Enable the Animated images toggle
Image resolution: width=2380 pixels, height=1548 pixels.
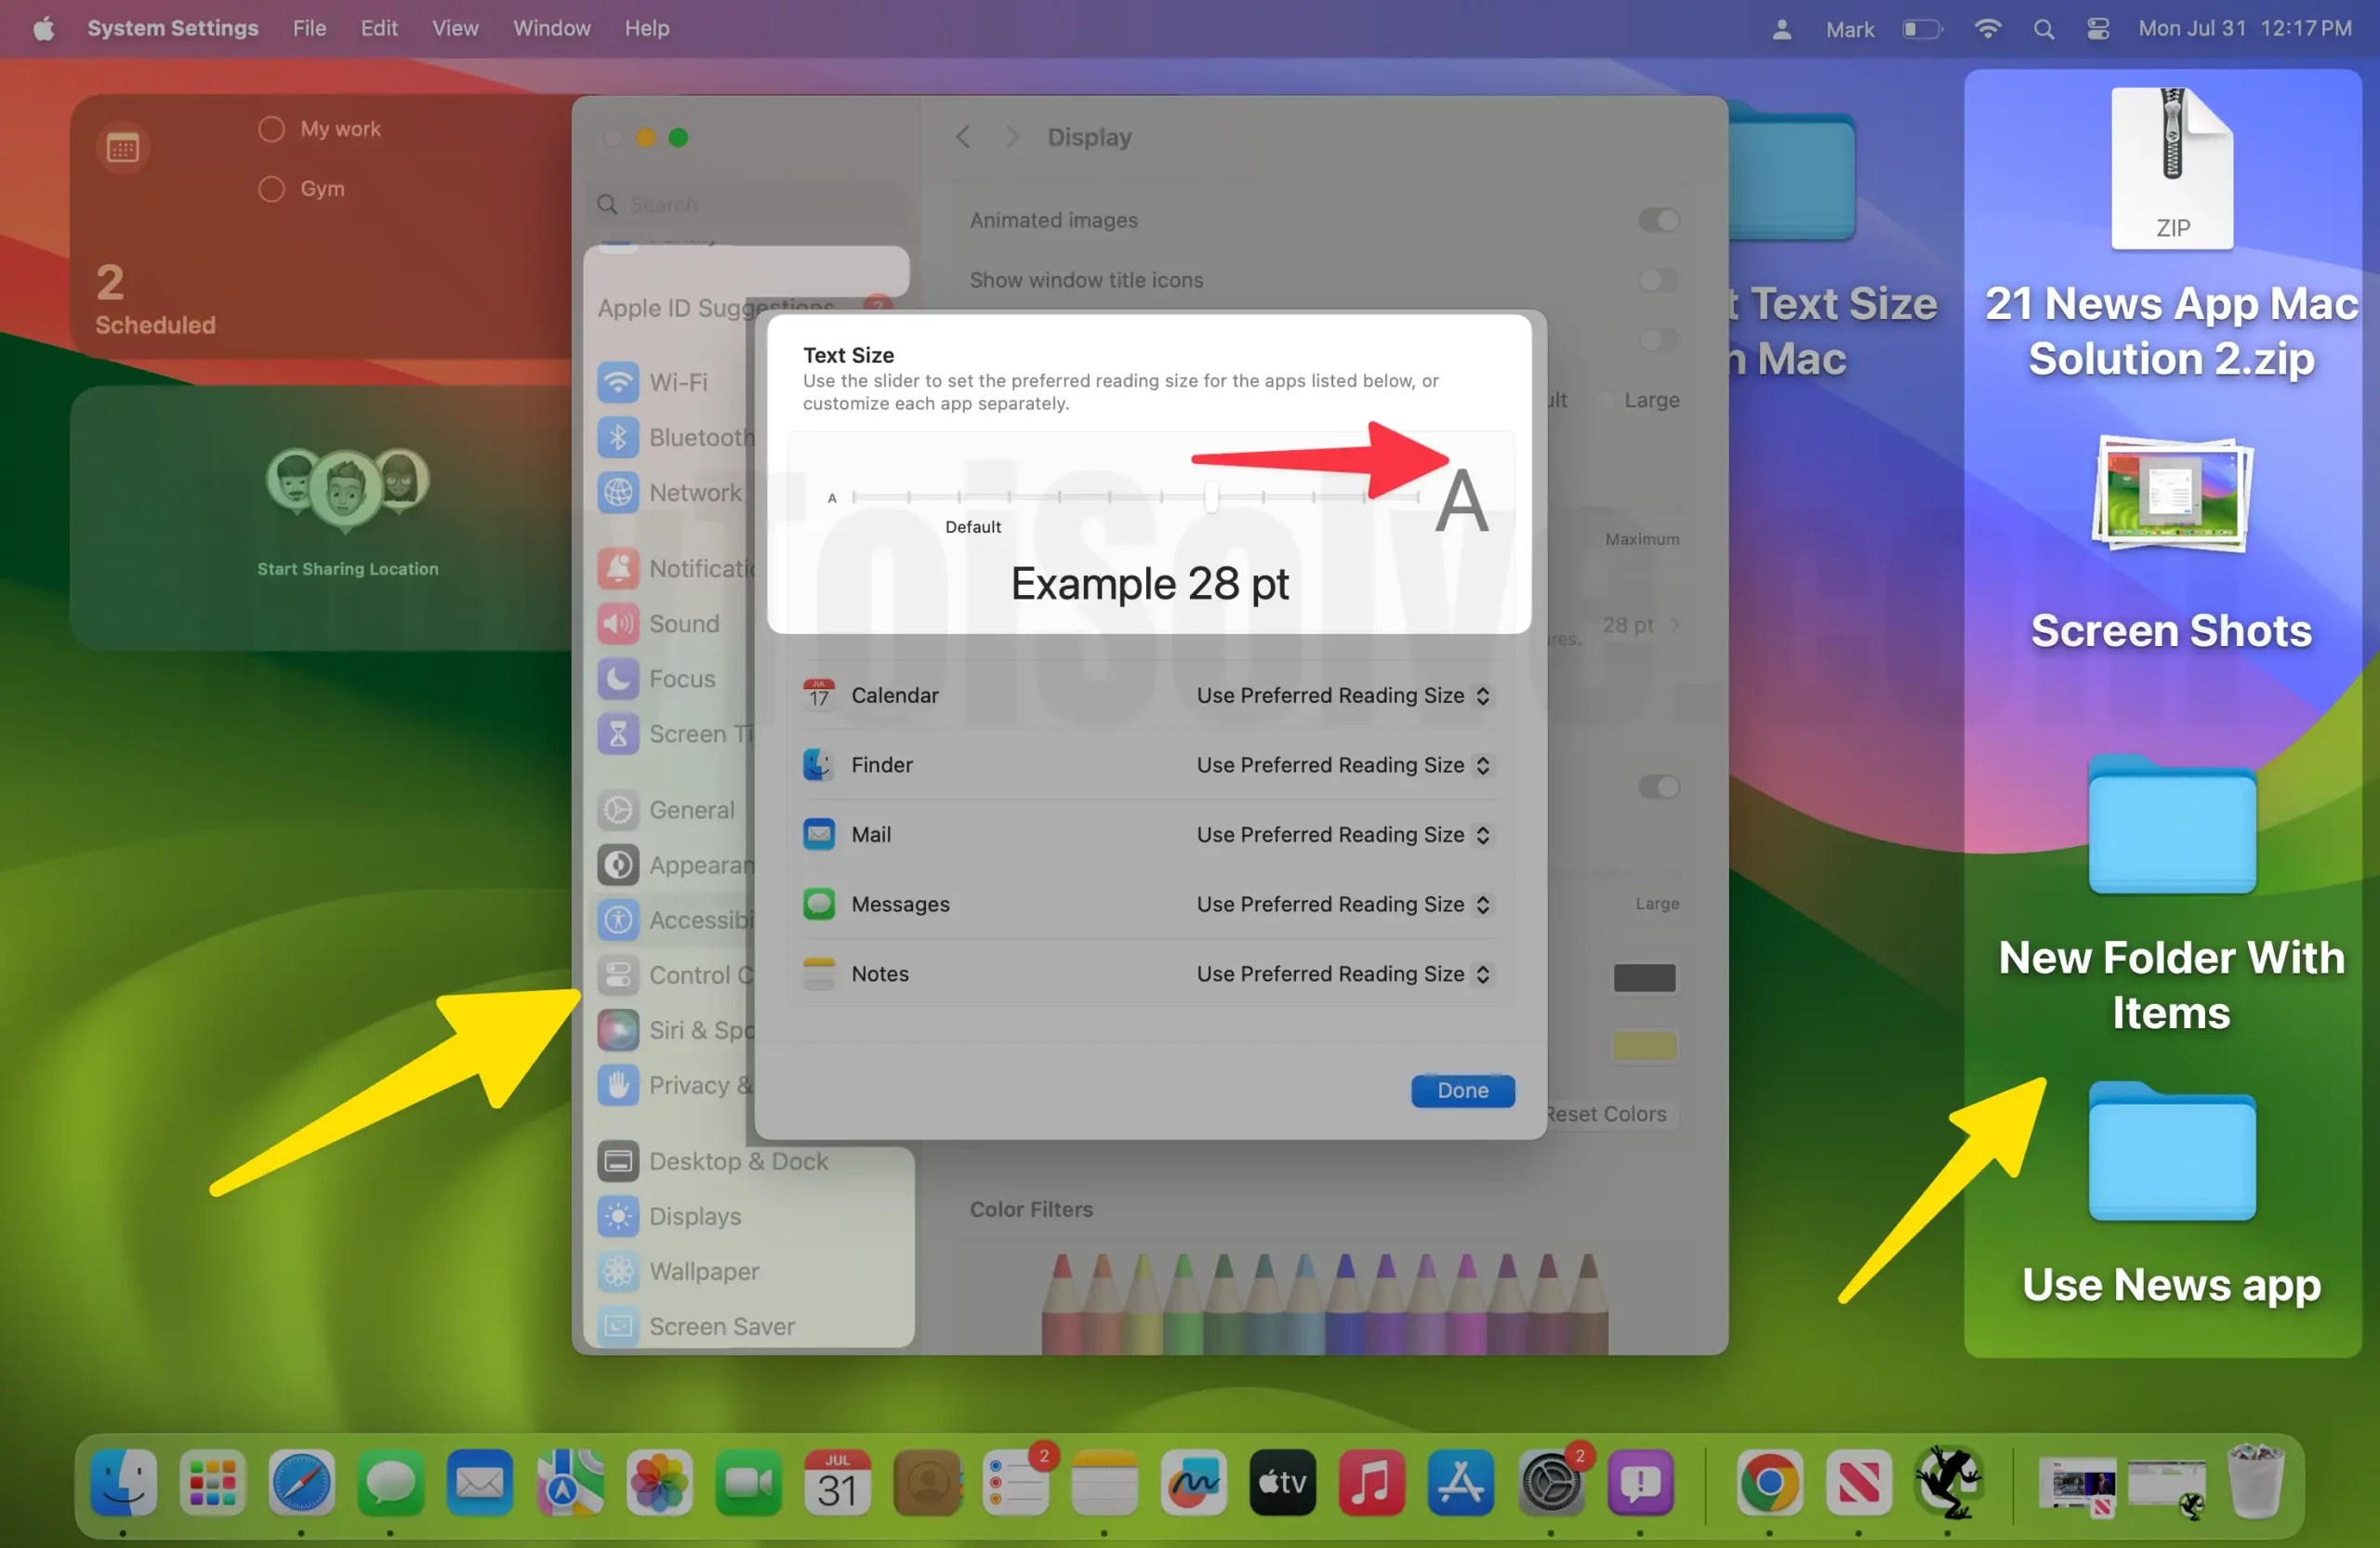coord(1657,220)
